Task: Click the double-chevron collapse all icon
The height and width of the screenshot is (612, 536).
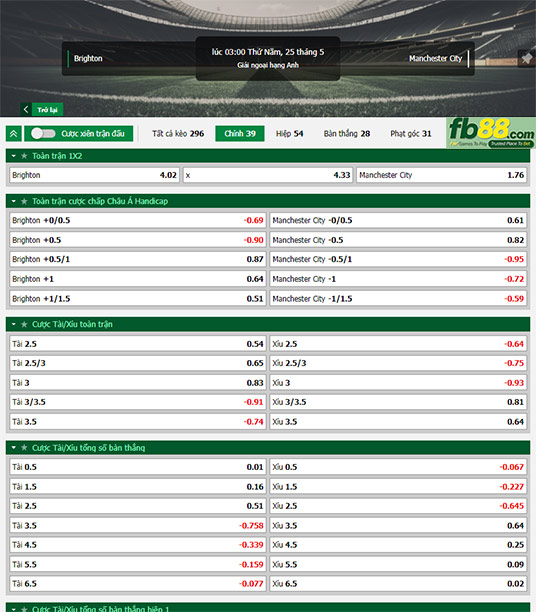Action: [14, 133]
